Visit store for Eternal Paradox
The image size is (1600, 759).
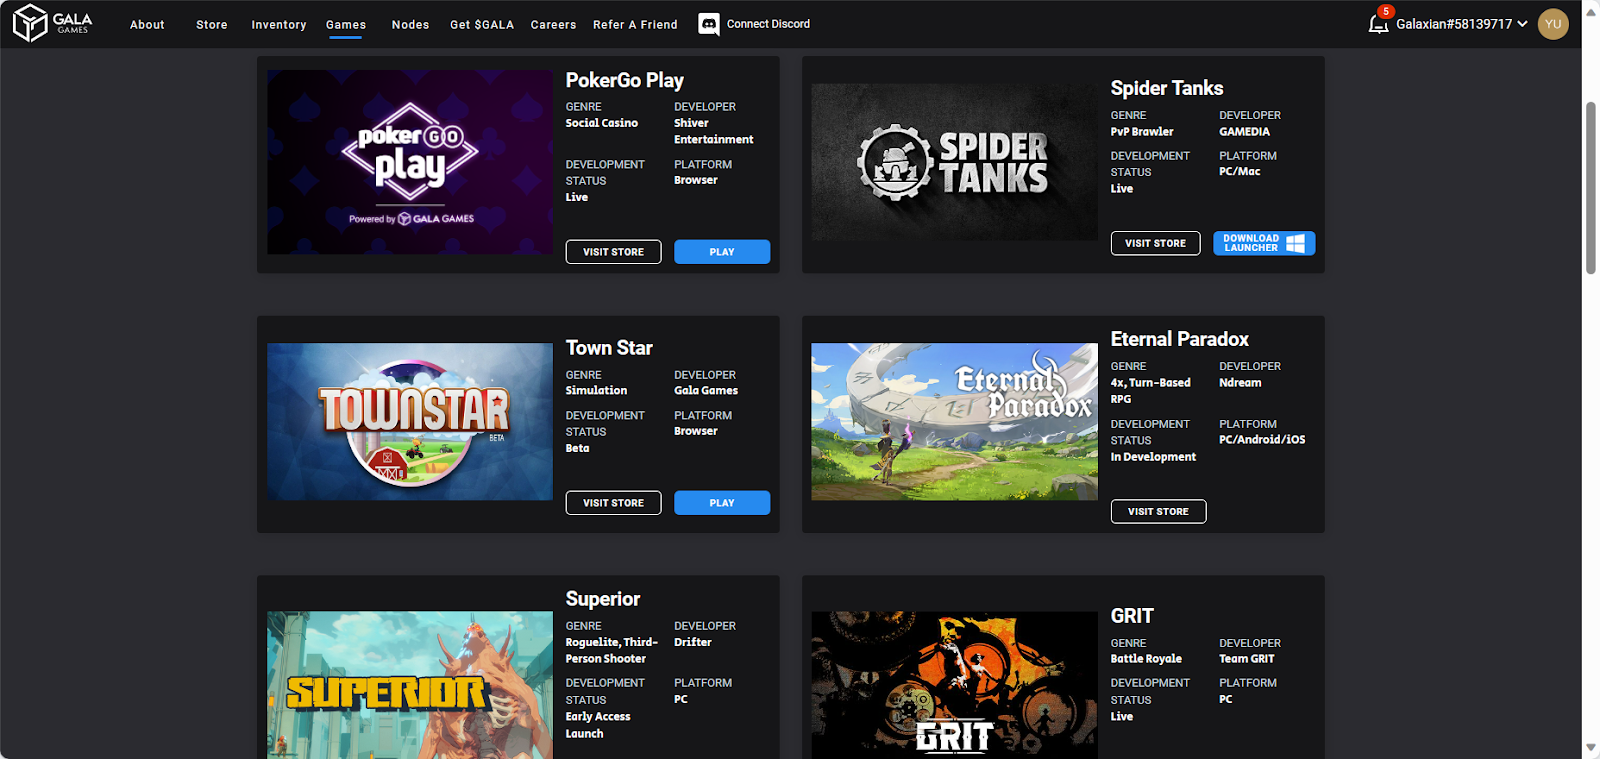[x=1158, y=511]
